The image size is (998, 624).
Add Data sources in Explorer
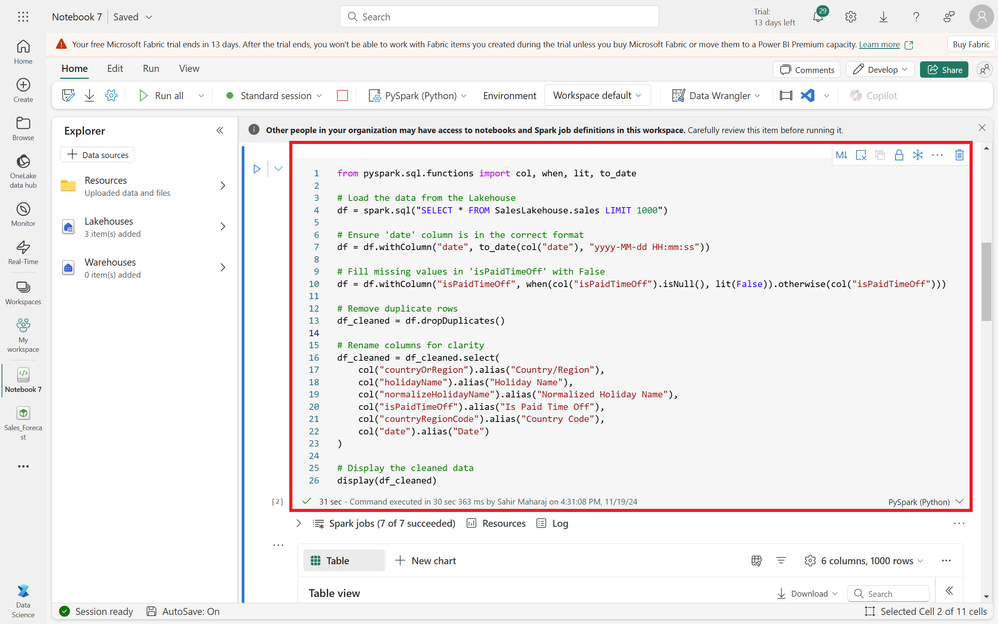[x=97, y=155]
